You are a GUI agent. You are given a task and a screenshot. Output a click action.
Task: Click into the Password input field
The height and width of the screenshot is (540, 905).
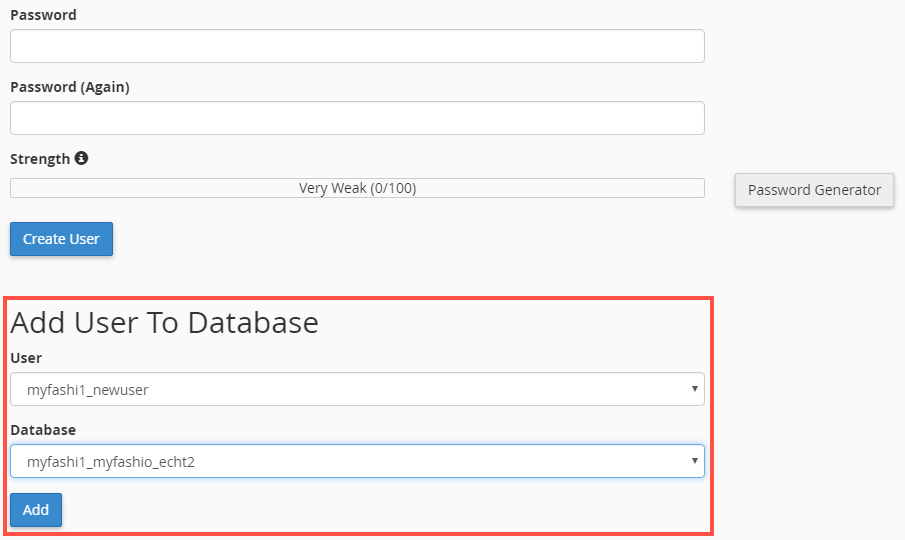(357, 46)
